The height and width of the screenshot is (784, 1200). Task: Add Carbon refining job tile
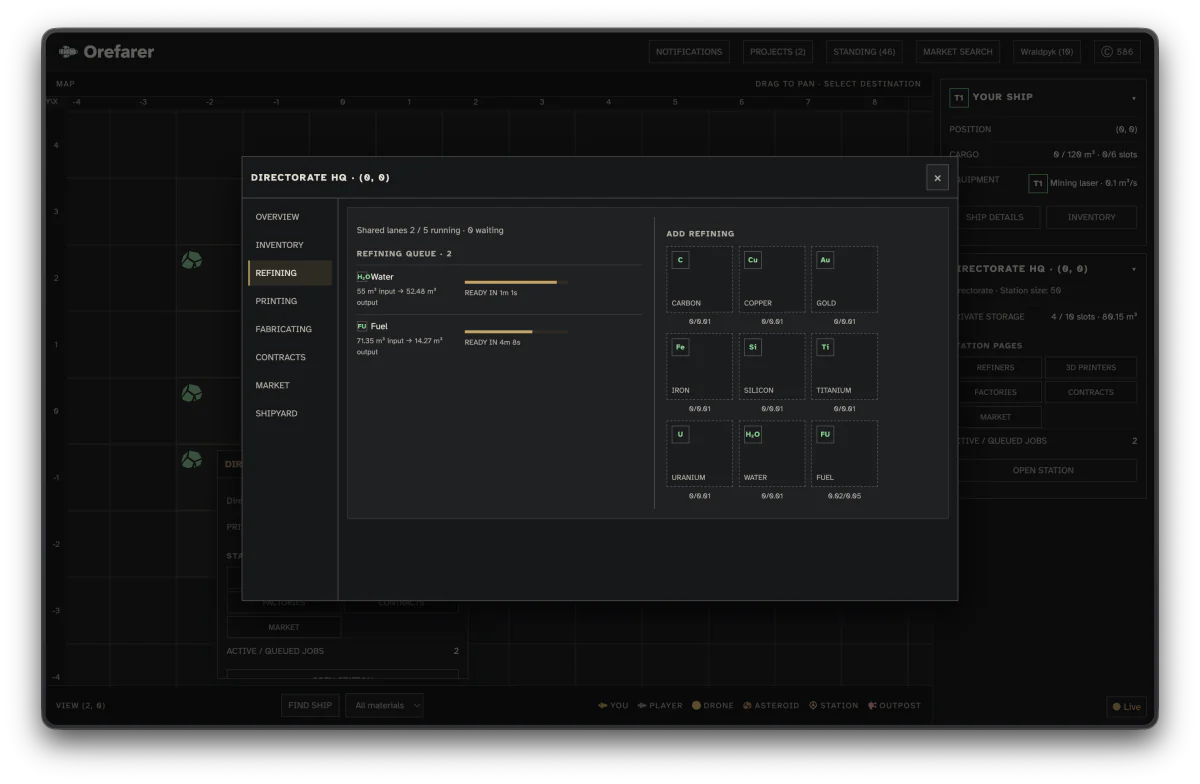click(699, 280)
